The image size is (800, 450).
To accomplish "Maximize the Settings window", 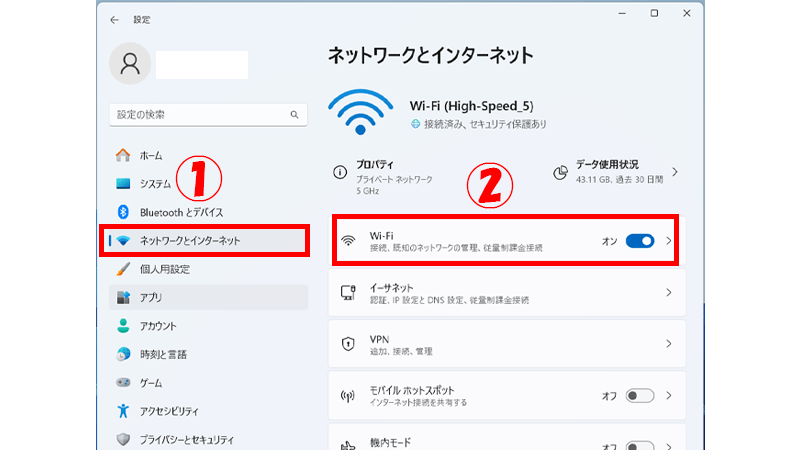I will [654, 13].
